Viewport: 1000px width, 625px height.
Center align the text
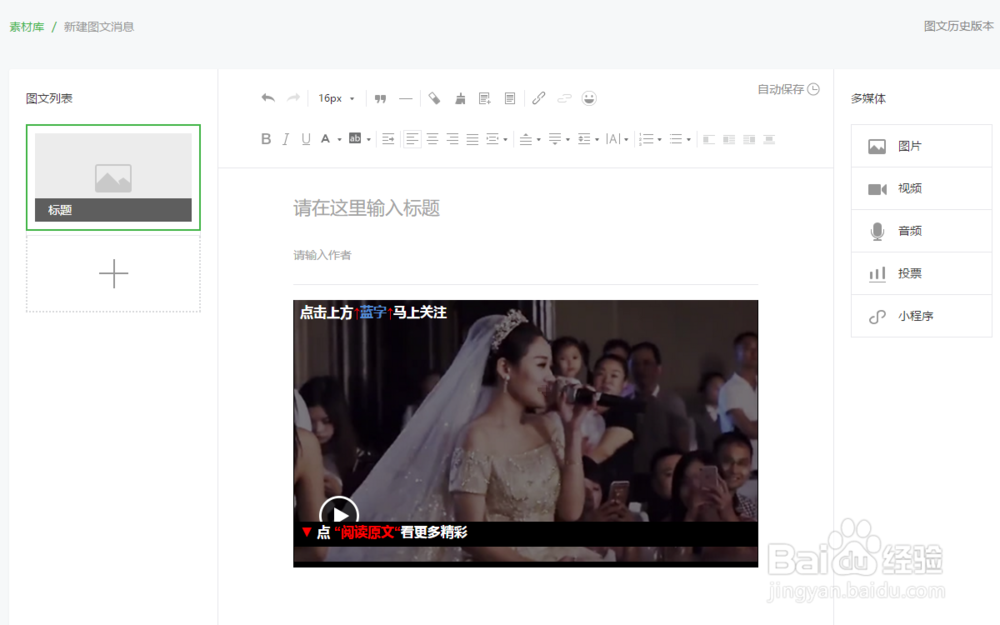pos(432,139)
